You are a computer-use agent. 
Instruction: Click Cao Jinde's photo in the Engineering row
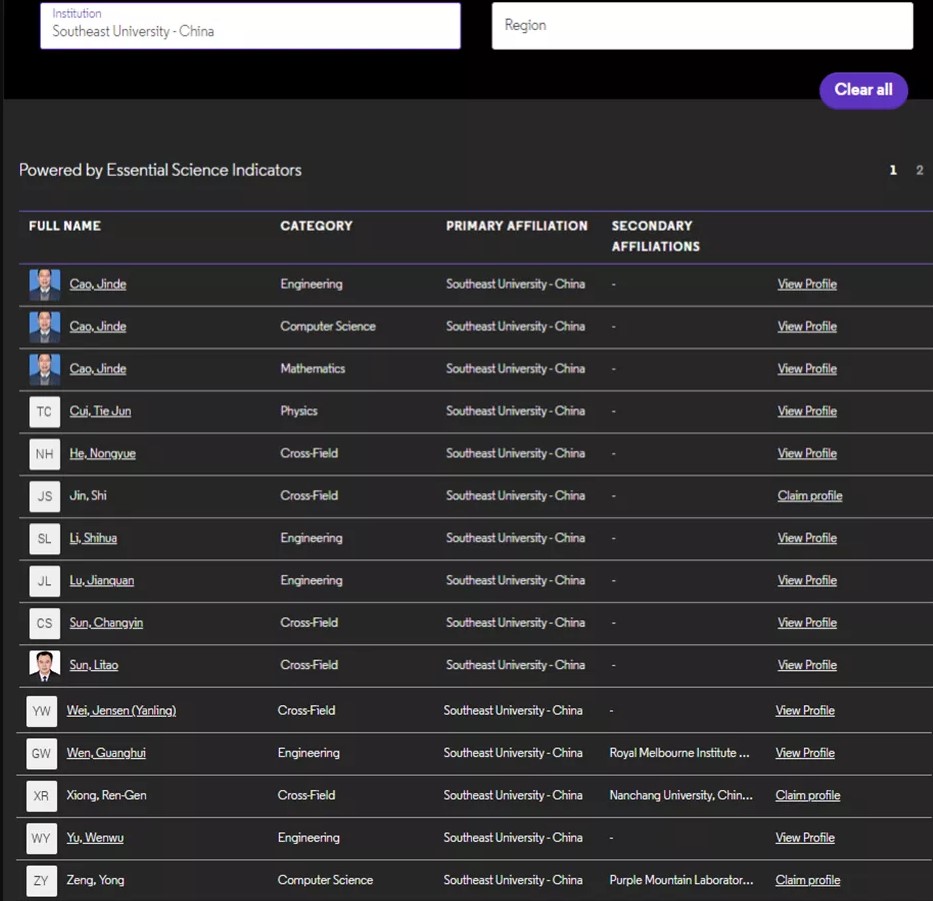point(44,285)
